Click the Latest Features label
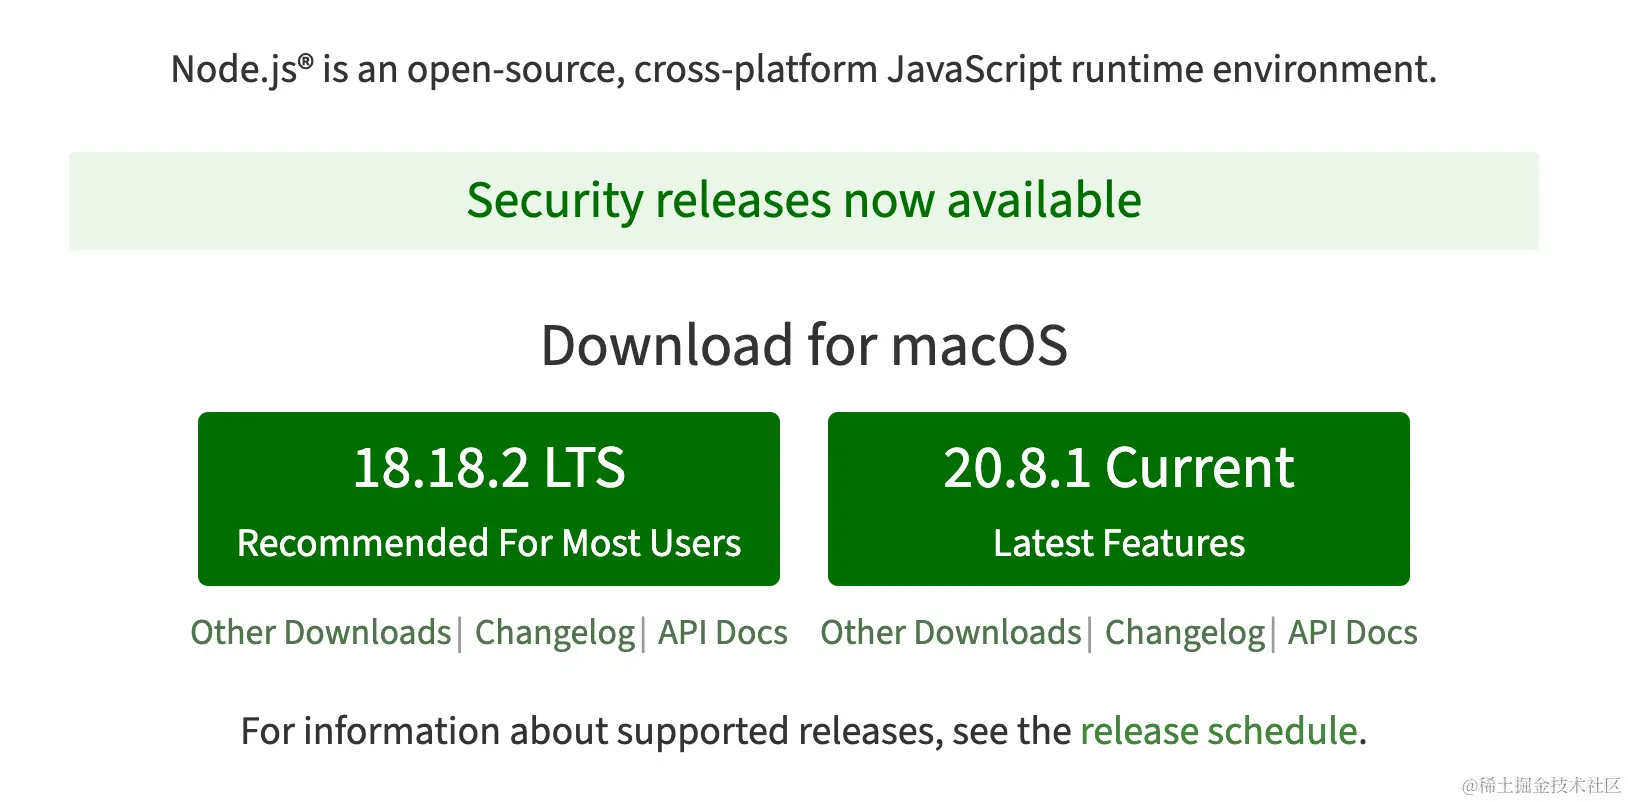The height and width of the screenshot is (802, 1628). point(1119,543)
